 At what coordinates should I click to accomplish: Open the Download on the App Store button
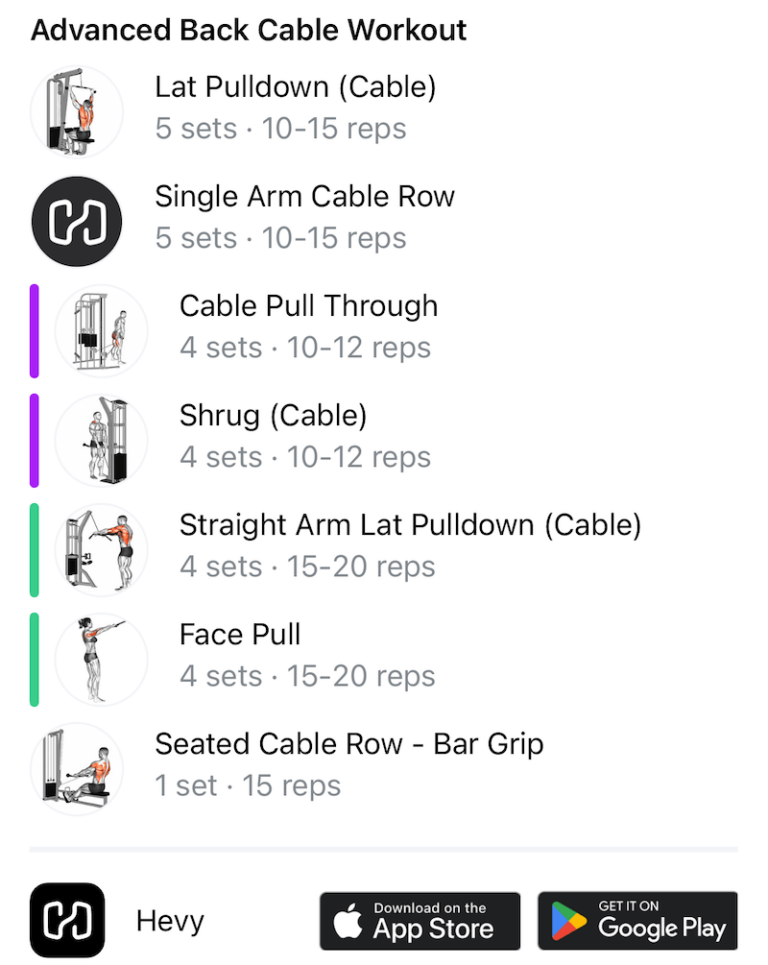point(420,920)
